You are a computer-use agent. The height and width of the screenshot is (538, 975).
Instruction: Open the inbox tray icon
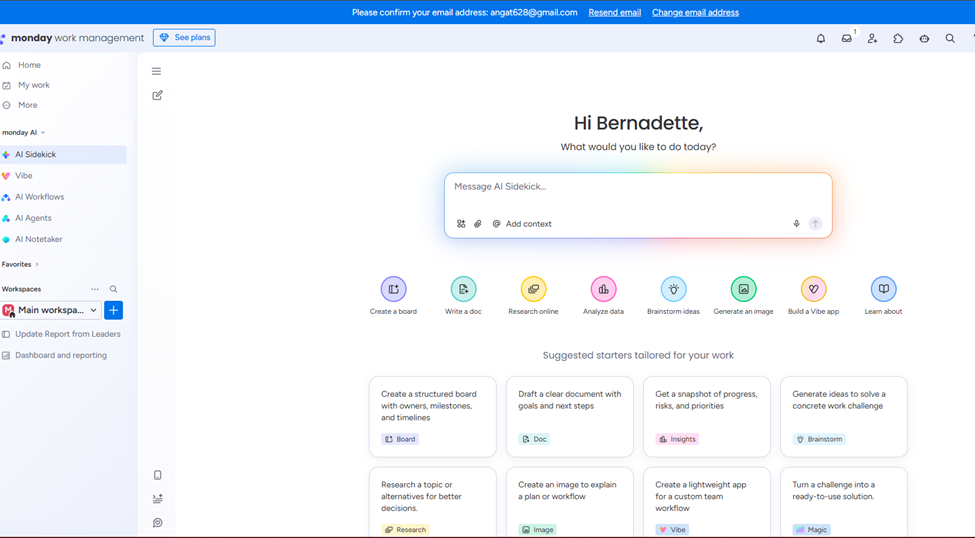(x=847, y=38)
